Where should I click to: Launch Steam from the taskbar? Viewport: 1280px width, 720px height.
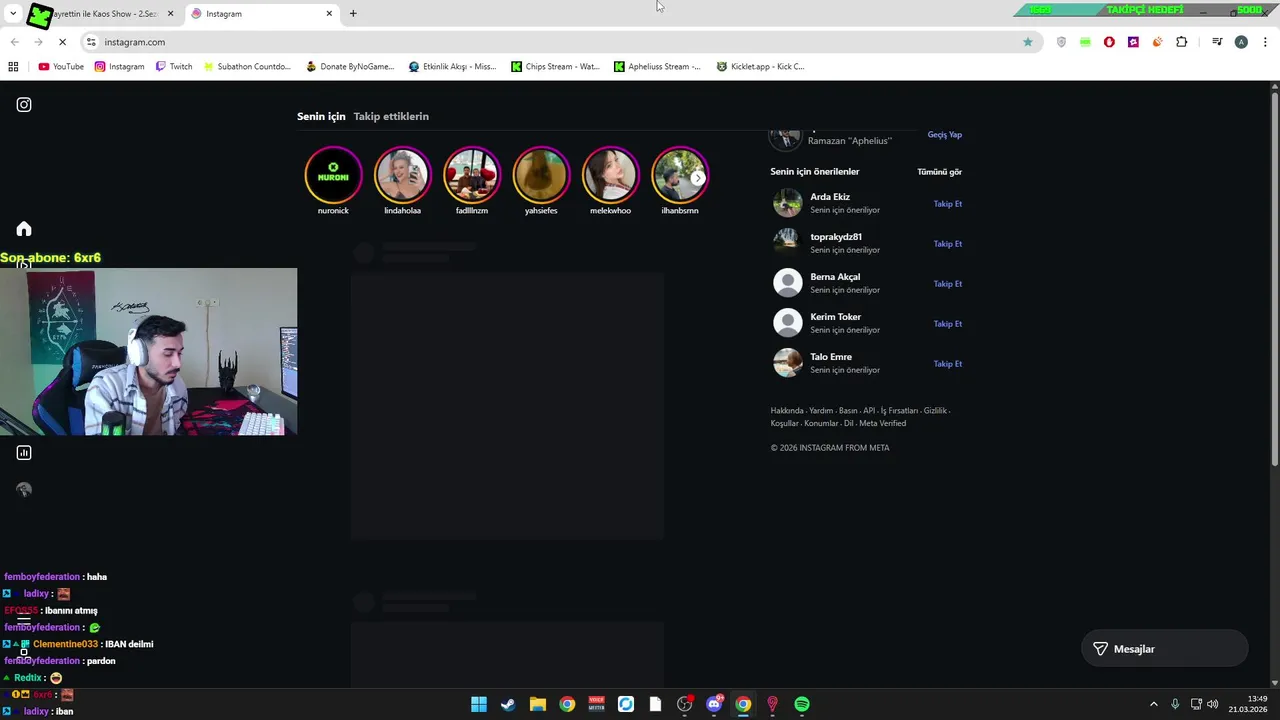point(508,704)
